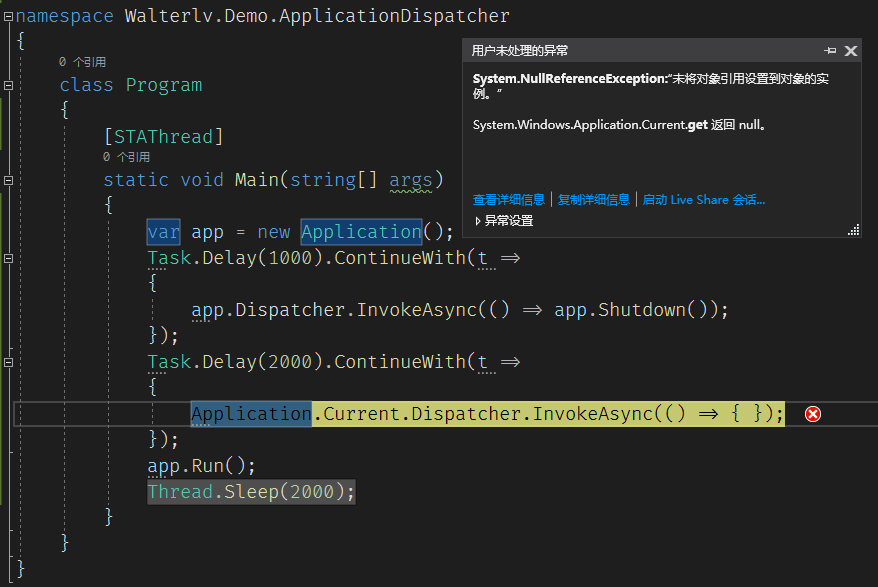Screen dimensions: 878x587
Task: Click the 复制详细信息 link
Action: tap(593, 200)
